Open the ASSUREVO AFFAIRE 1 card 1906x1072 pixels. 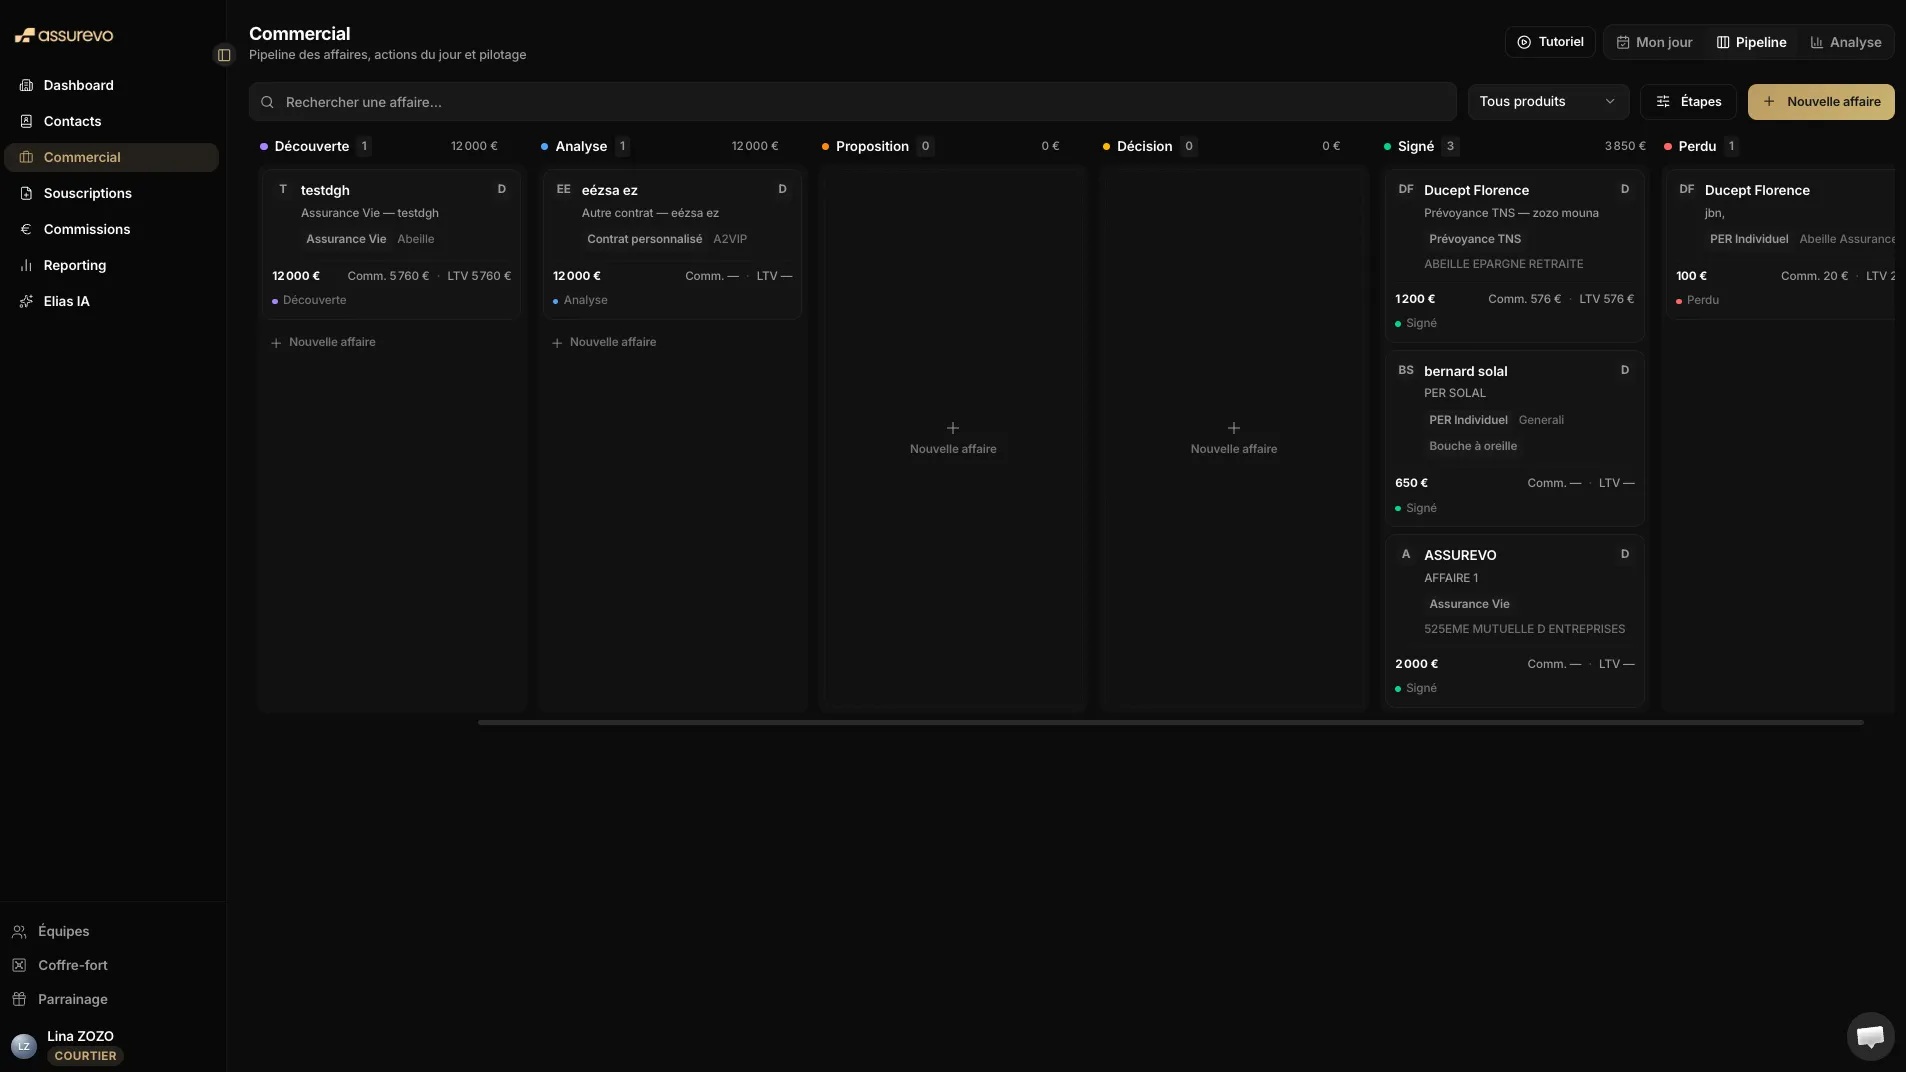pyautogui.click(x=1515, y=621)
